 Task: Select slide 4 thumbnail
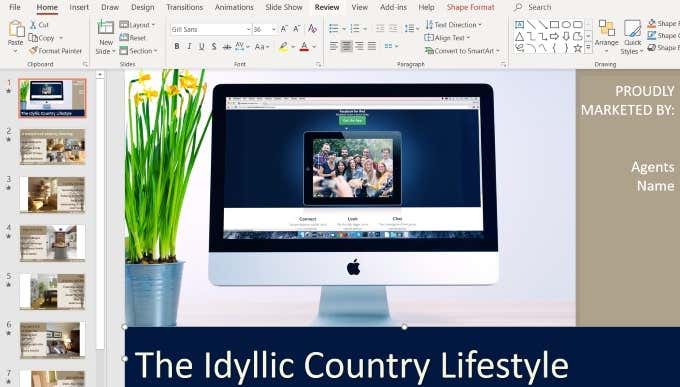tap(52, 243)
